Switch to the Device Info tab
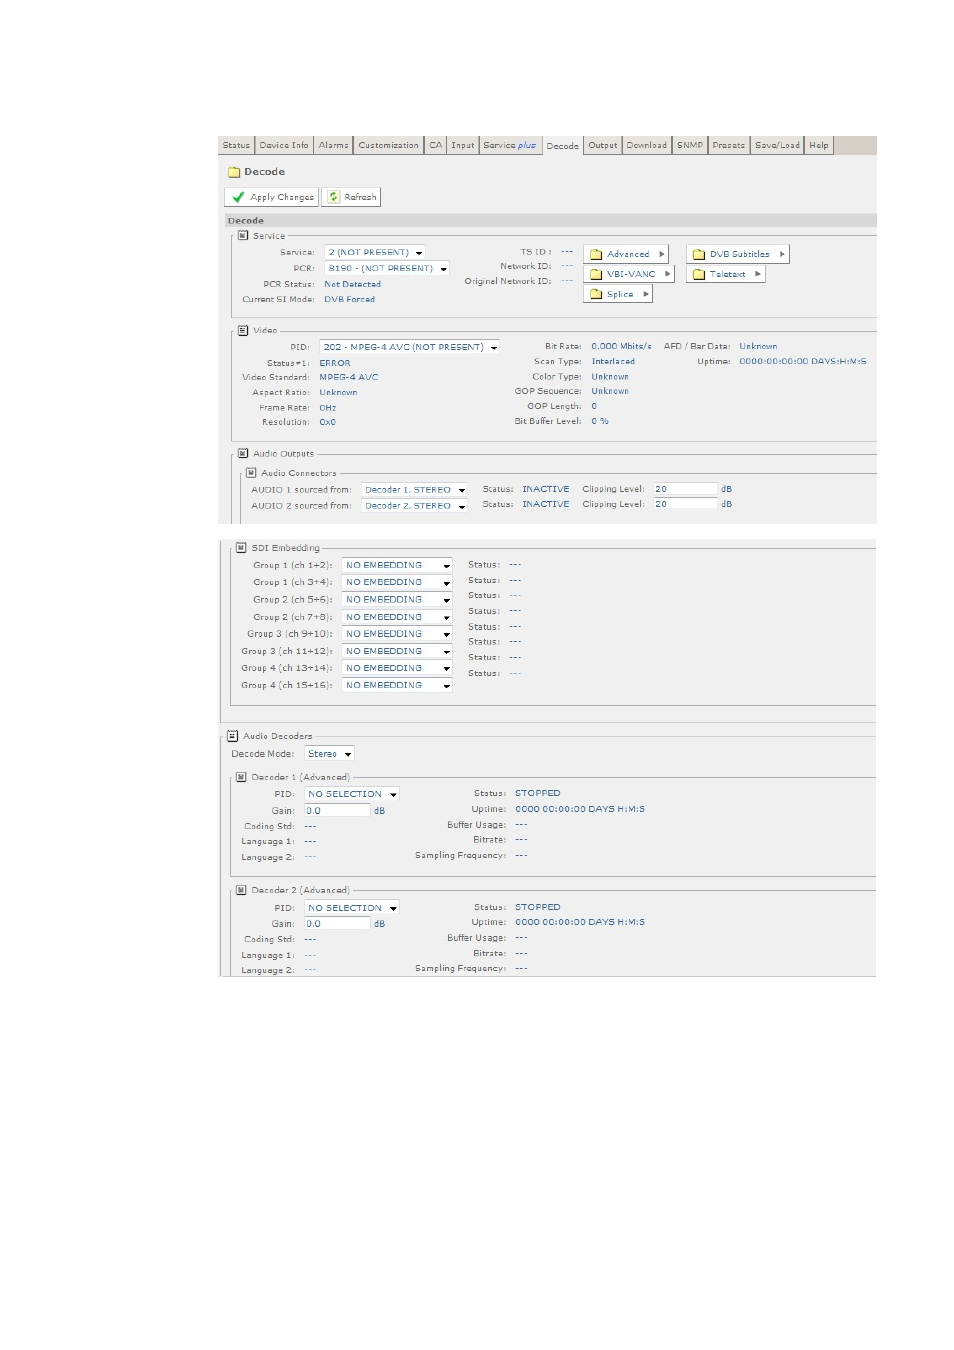Viewport: 954px width, 1350px height. [x=284, y=145]
